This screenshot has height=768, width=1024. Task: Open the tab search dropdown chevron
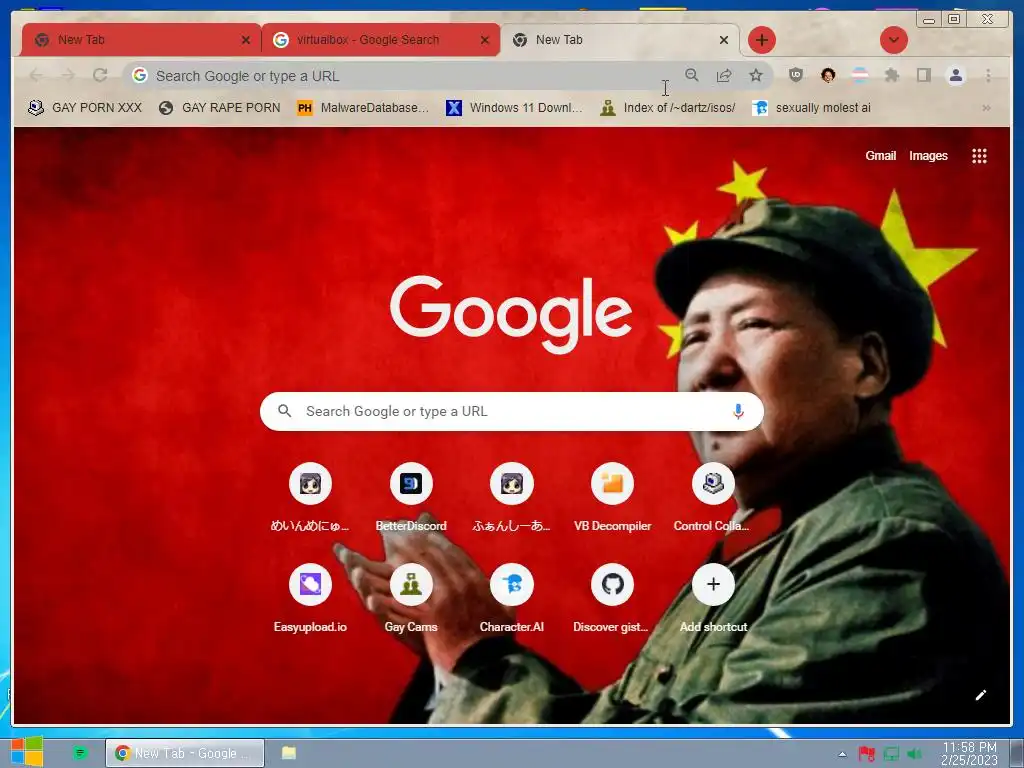[893, 40]
